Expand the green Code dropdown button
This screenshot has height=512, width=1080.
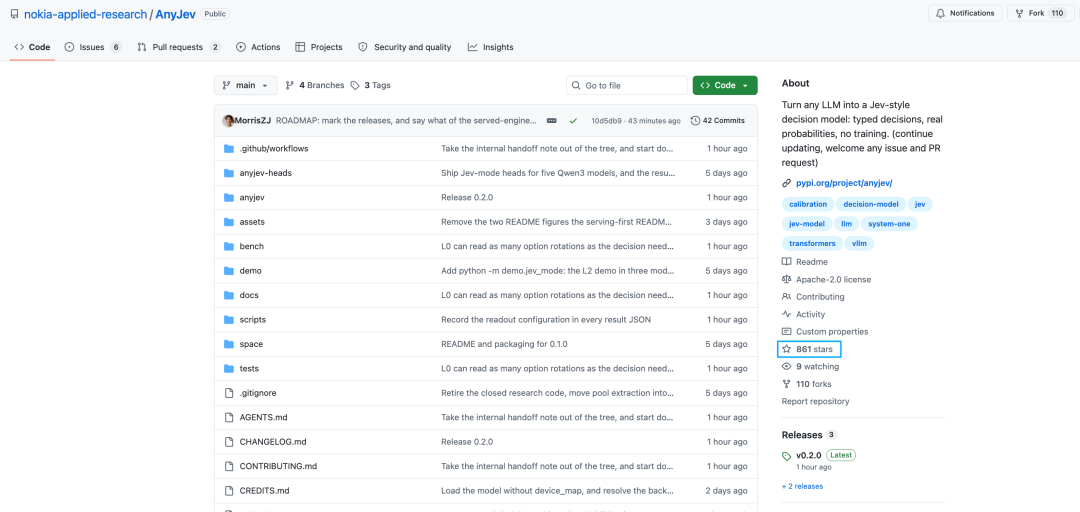point(725,85)
